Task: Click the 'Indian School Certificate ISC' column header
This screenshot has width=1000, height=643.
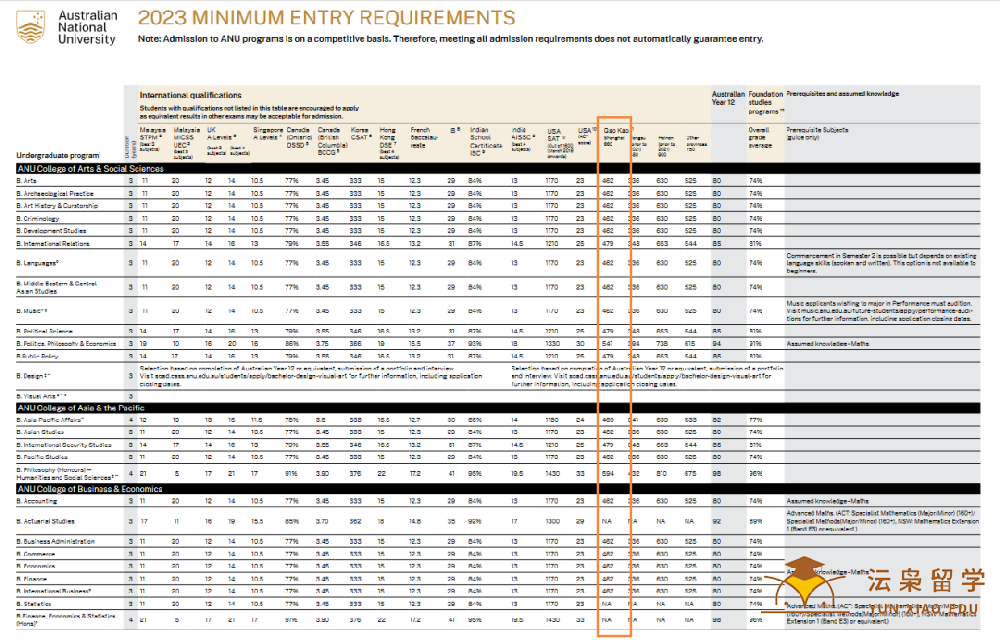Action: pyautogui.click(x=486, y=141)
